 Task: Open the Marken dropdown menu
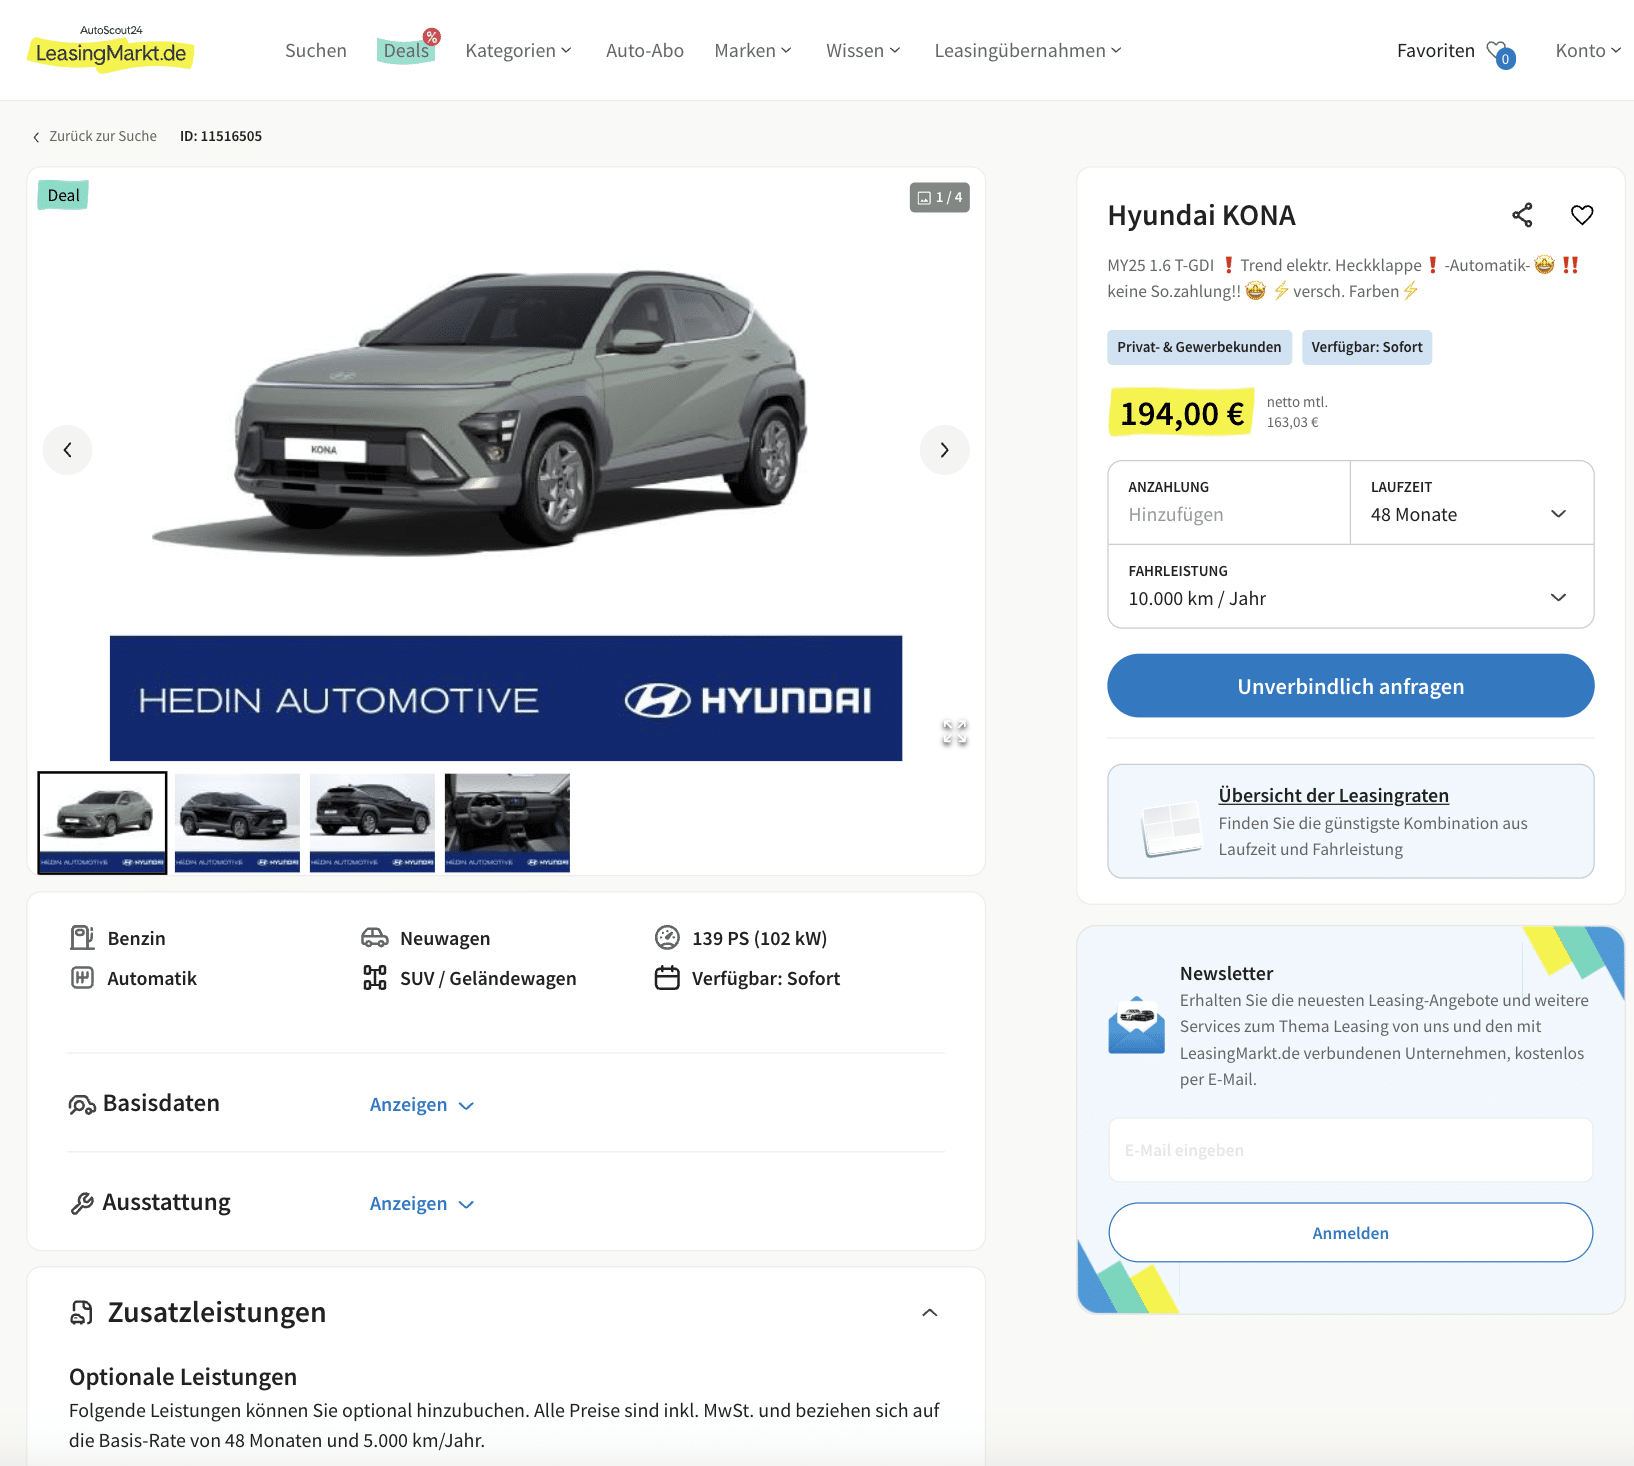[x=752, y=51]
